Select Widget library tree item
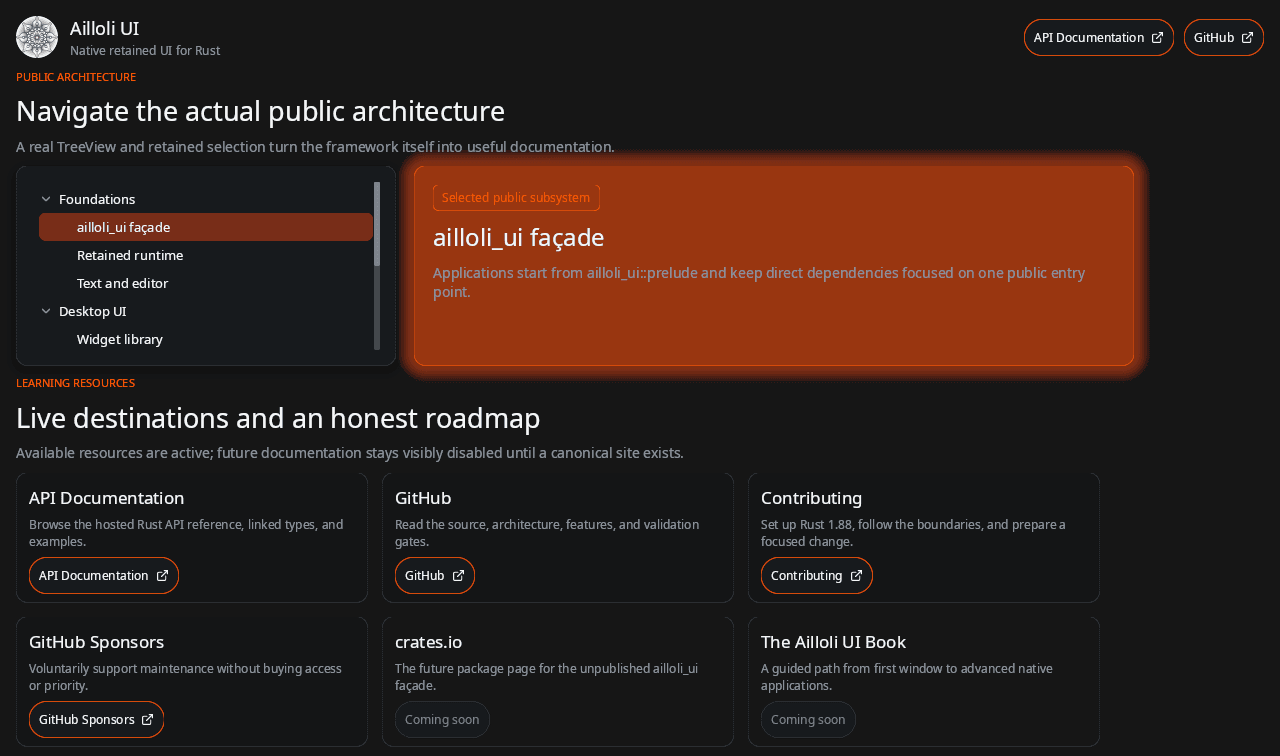1280x756 pixels. tap(206, 339)
